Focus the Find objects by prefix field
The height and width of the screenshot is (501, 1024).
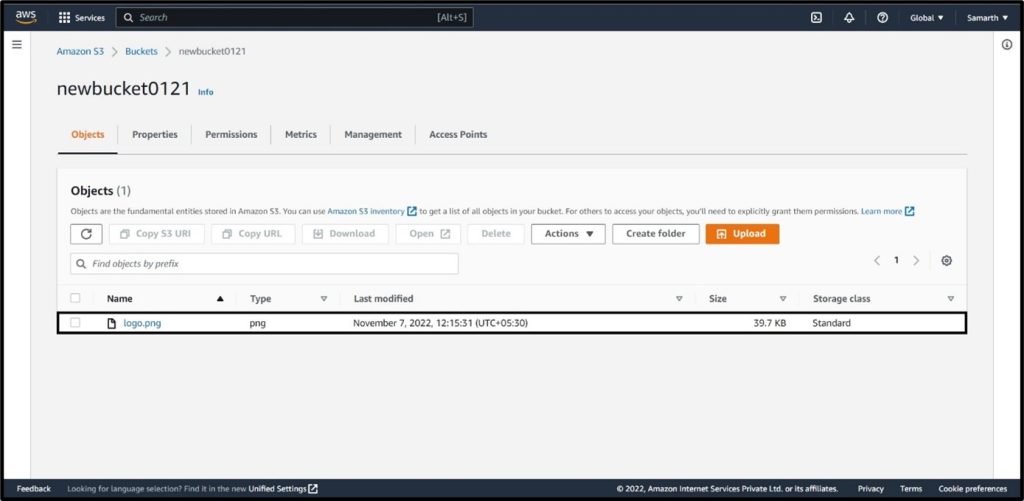pos(264,264)
